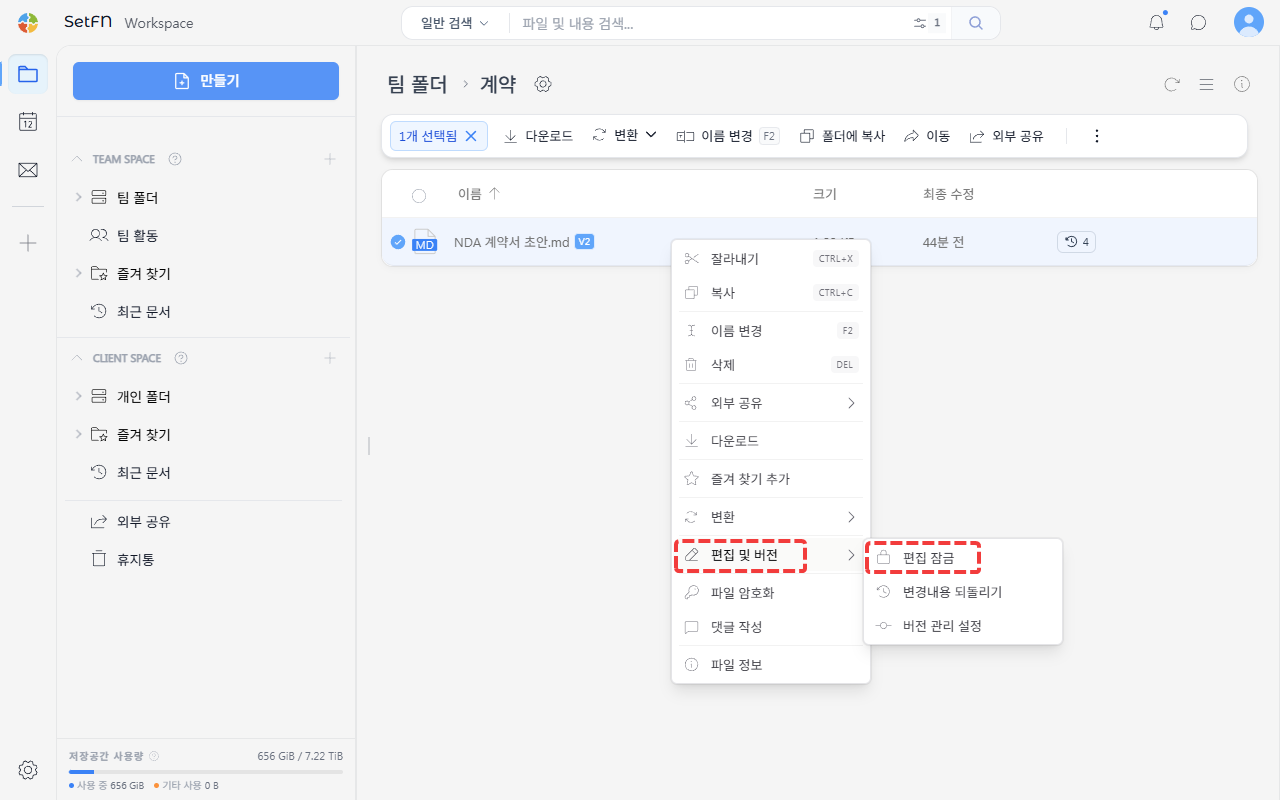Uncheck the NDA 계약서 초안.md row
The height and width of the screenshot is (800, 1280).
(x=398, y=242)
